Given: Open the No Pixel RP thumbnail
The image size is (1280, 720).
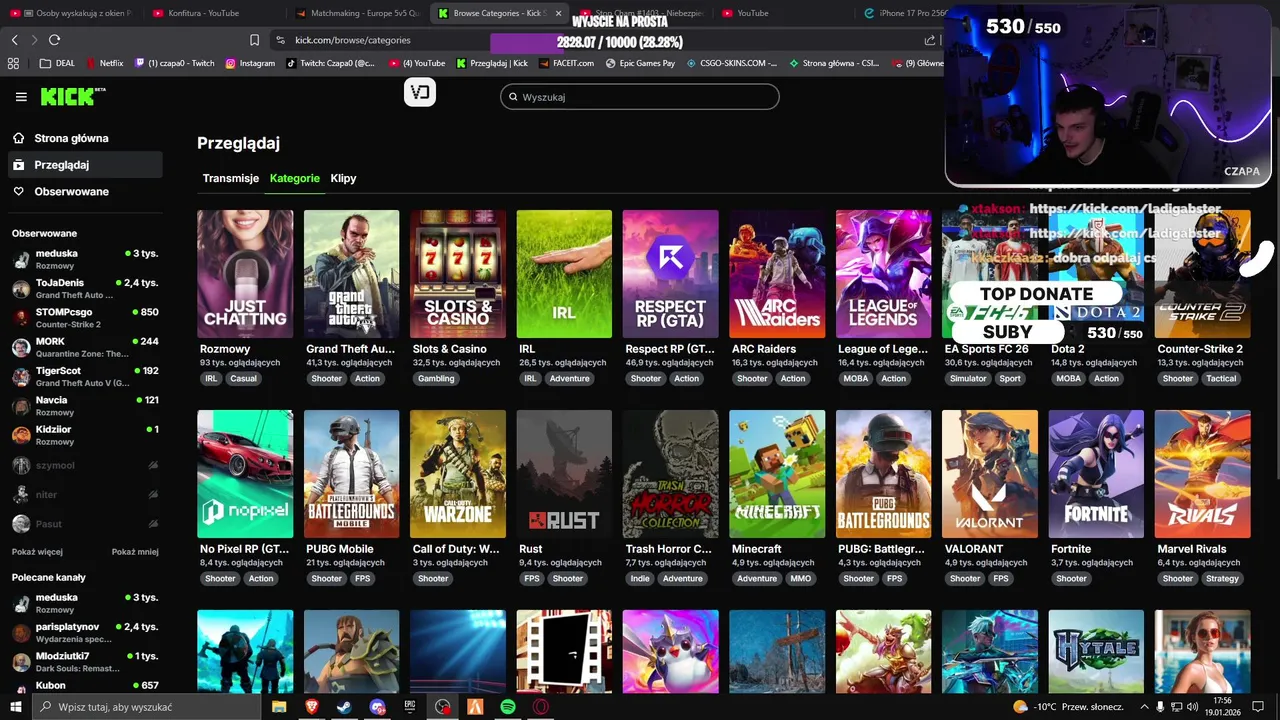Looking at the screenshot, I should 245,474.
